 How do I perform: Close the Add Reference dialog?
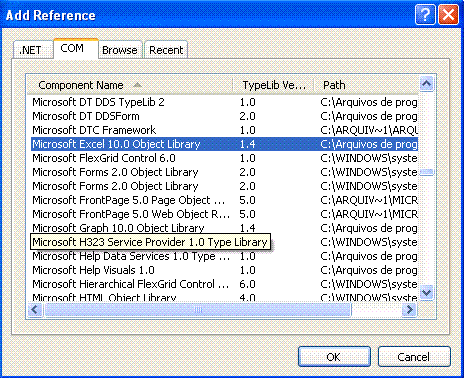(448, 14)
